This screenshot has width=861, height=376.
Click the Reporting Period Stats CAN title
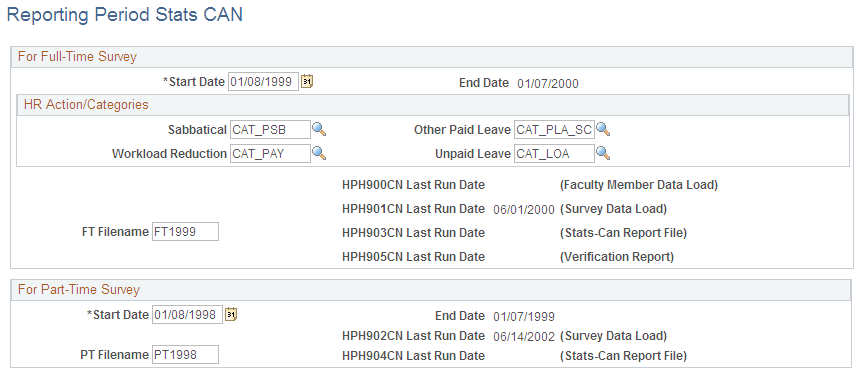point(125,14)
